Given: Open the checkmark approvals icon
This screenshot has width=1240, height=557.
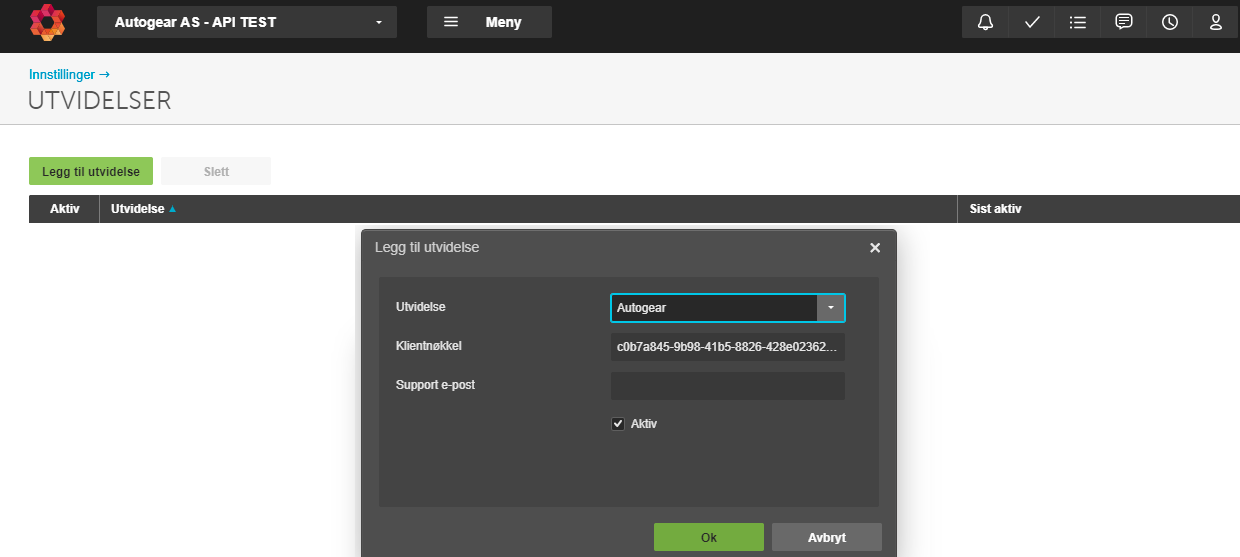Looking at the screenshot, I should (x=1031, y=22).
